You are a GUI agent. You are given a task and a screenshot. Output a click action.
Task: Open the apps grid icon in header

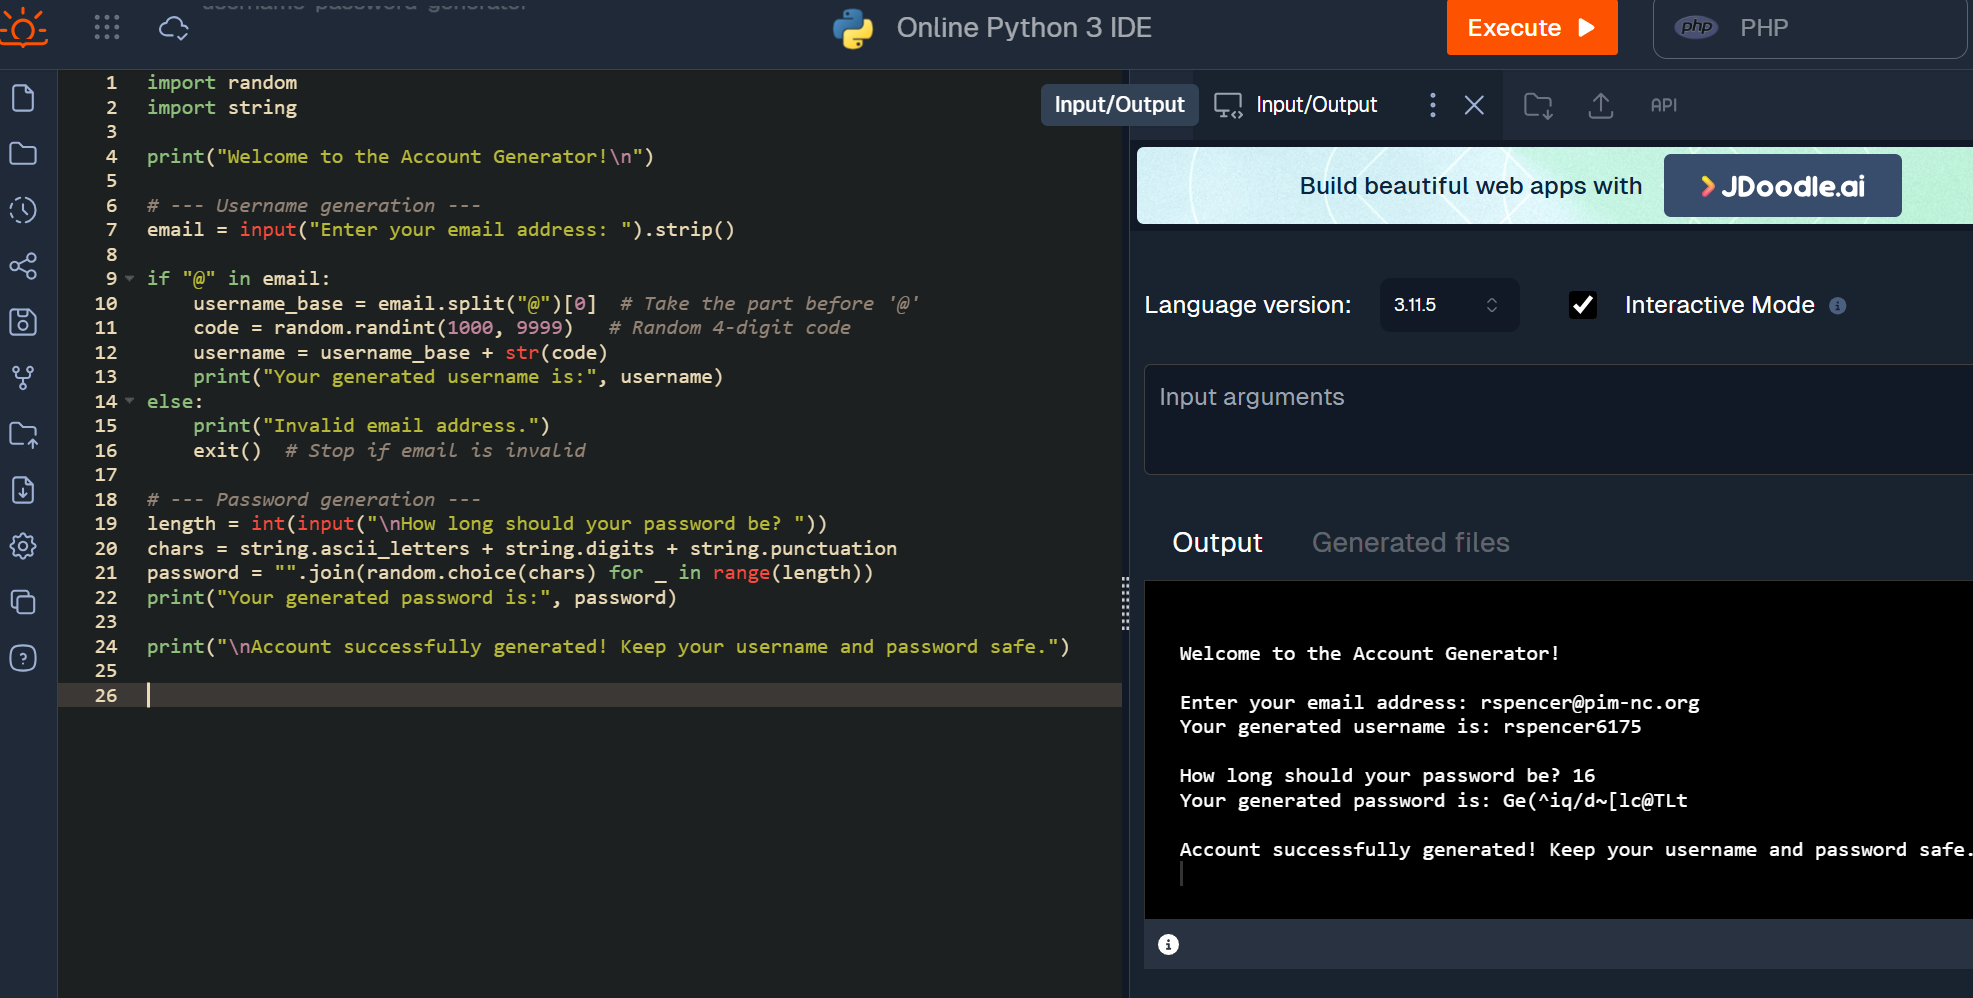pos(107,28)
